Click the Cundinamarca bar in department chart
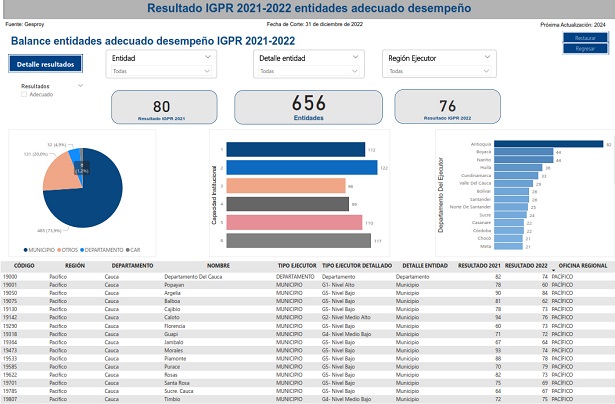615x404 pixels. click(516, 176)
